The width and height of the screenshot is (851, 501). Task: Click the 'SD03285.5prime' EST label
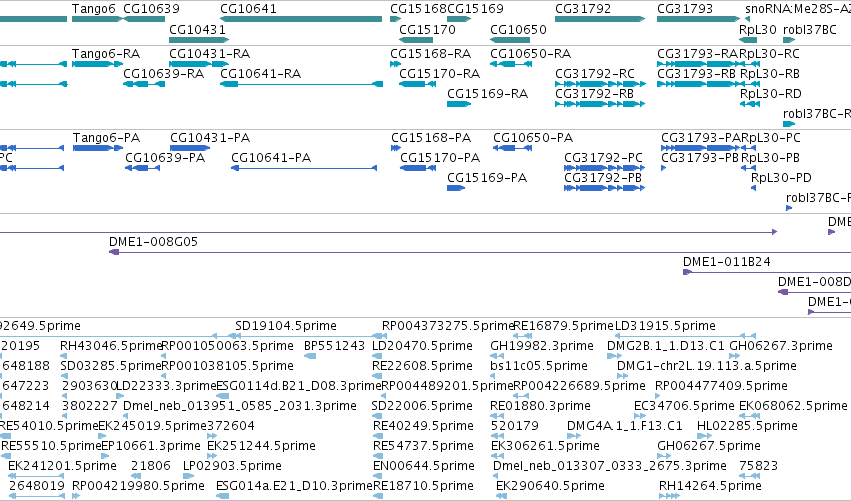(111, 366)
